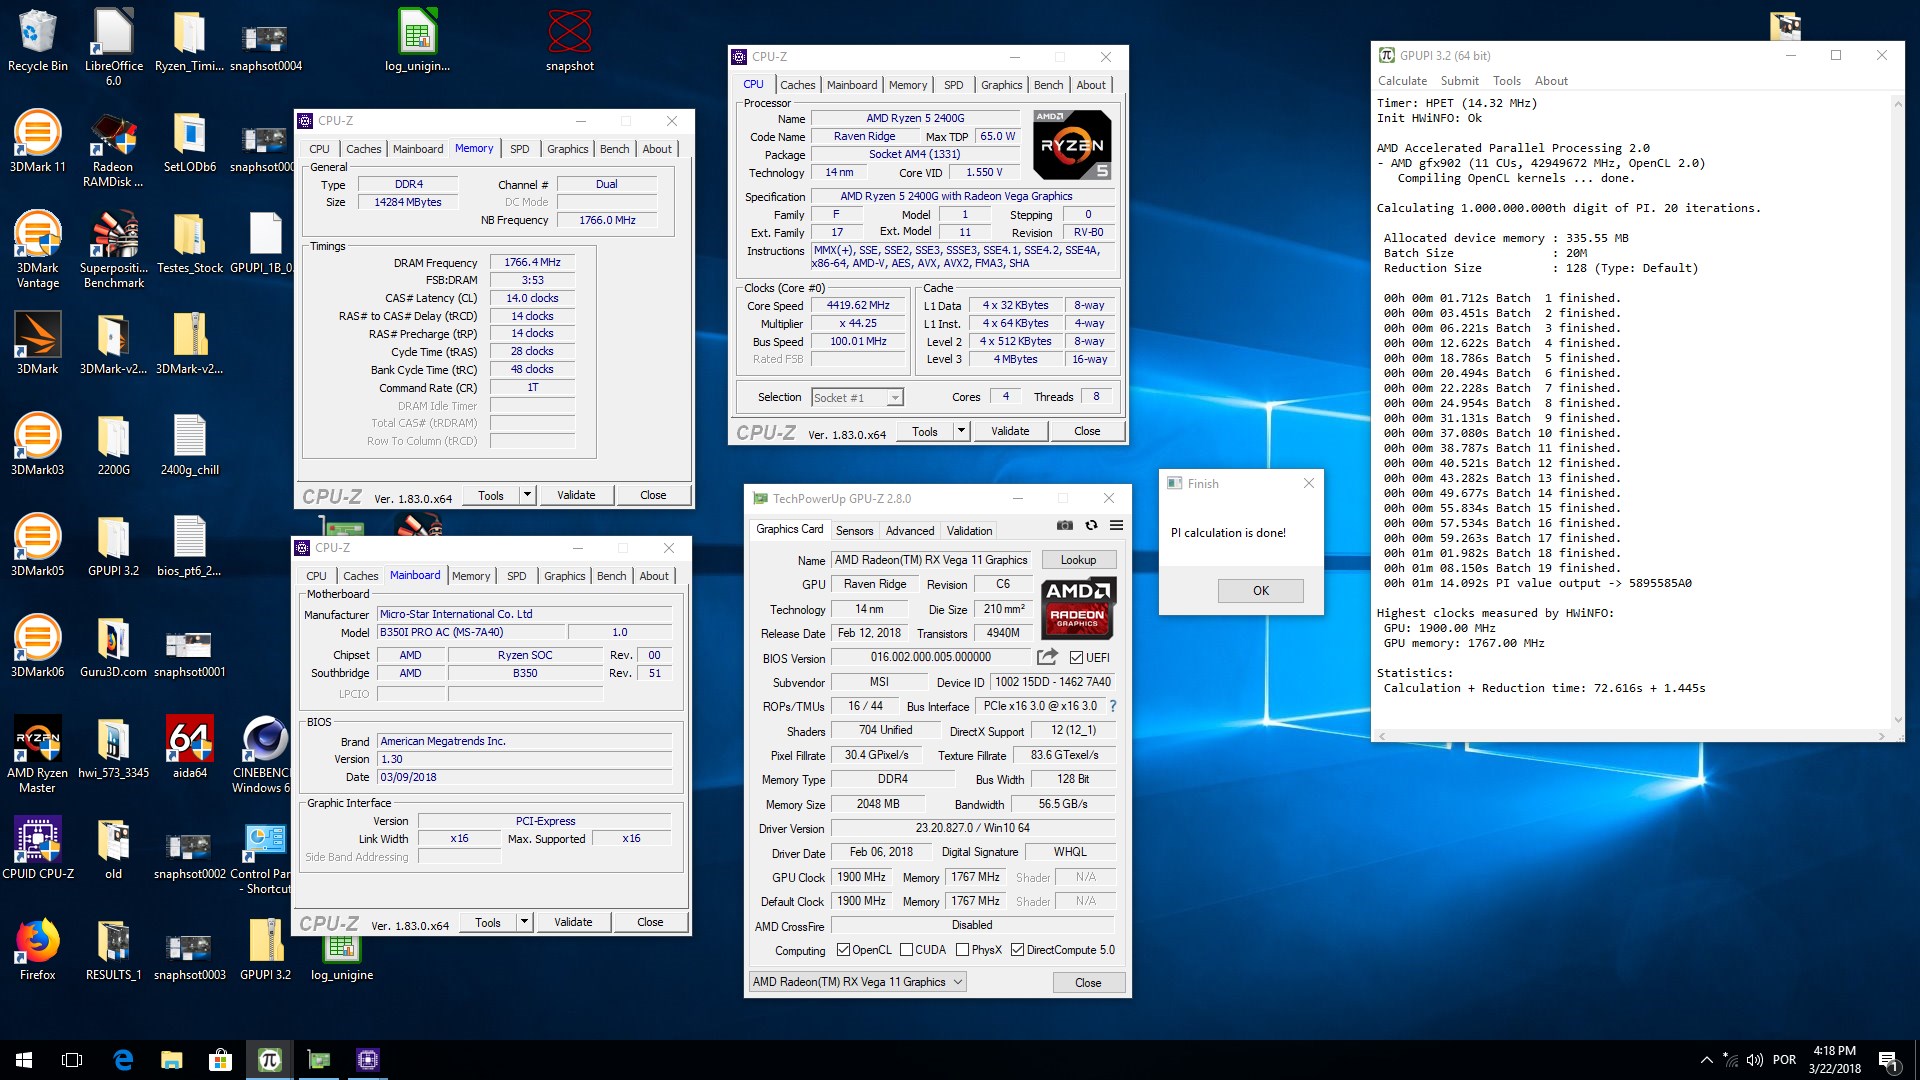Expand Tools dropdown arrow in CPU-Z CPU window
This screenshot has width=1920, height=1080.
(961, 431)
